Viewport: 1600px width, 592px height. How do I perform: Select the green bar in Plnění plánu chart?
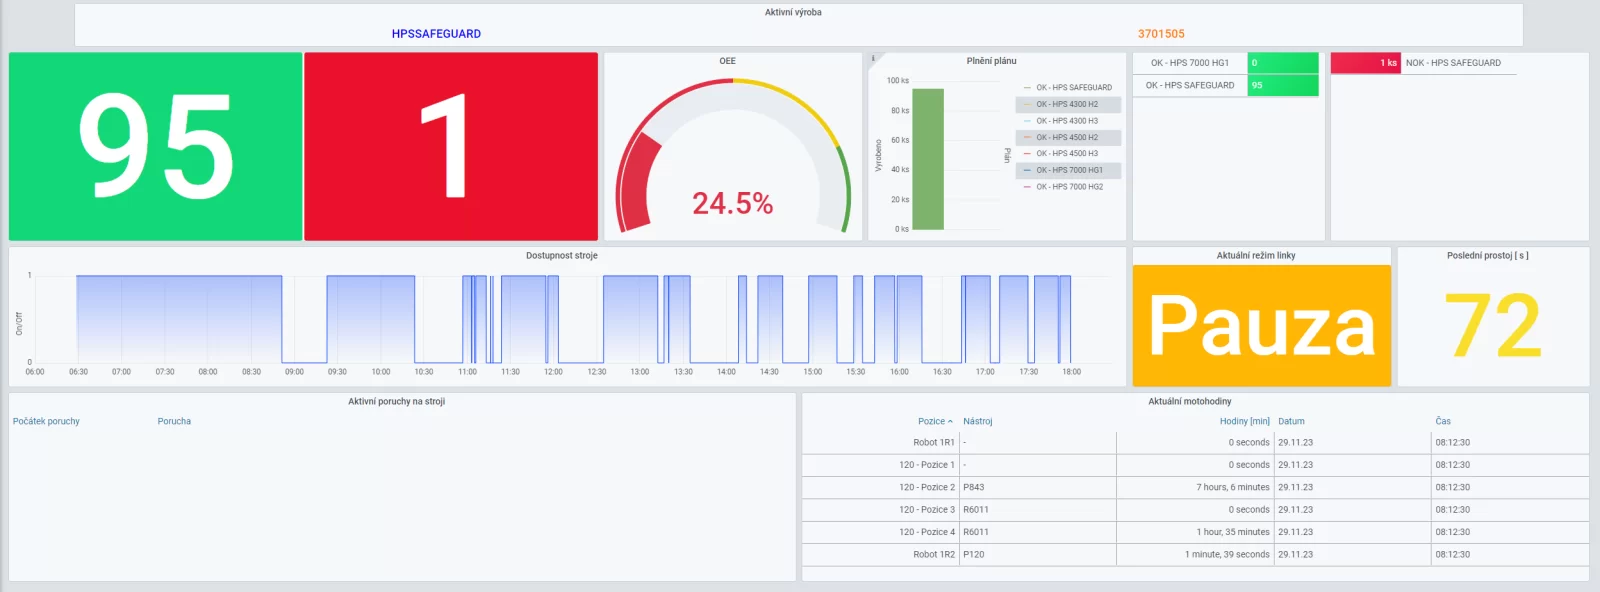(928, 159)
